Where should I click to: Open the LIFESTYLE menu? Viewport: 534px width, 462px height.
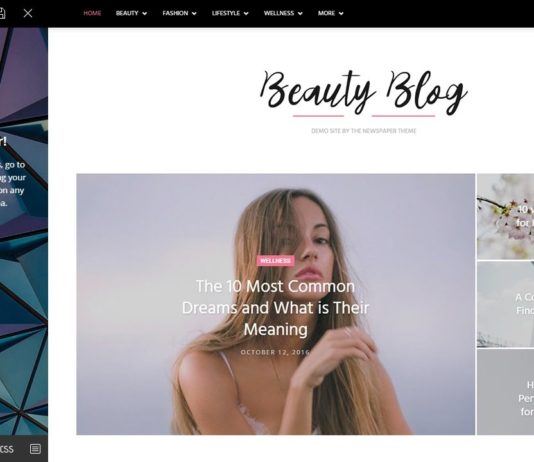226,13
